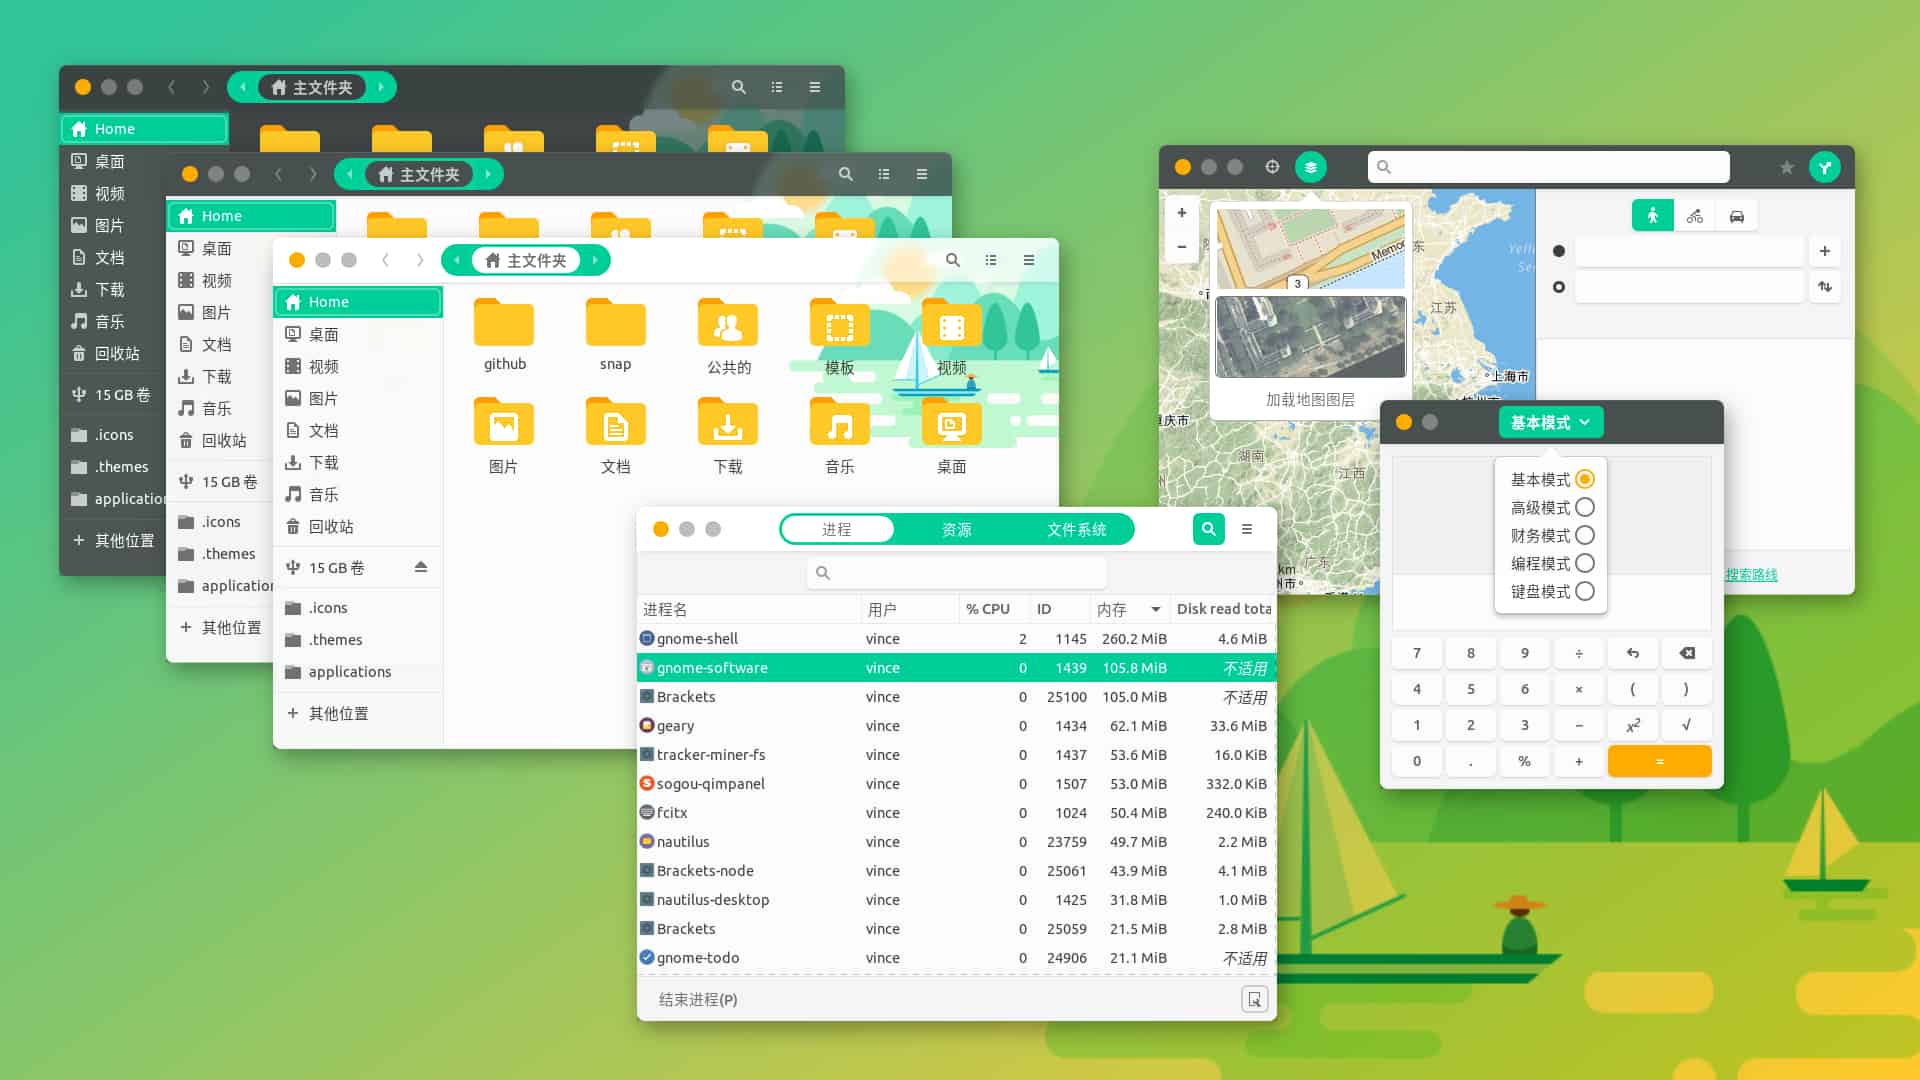Click search button in system monitor header
Viewport: 1920px width, 1080px height.
tap(1209, 529)
